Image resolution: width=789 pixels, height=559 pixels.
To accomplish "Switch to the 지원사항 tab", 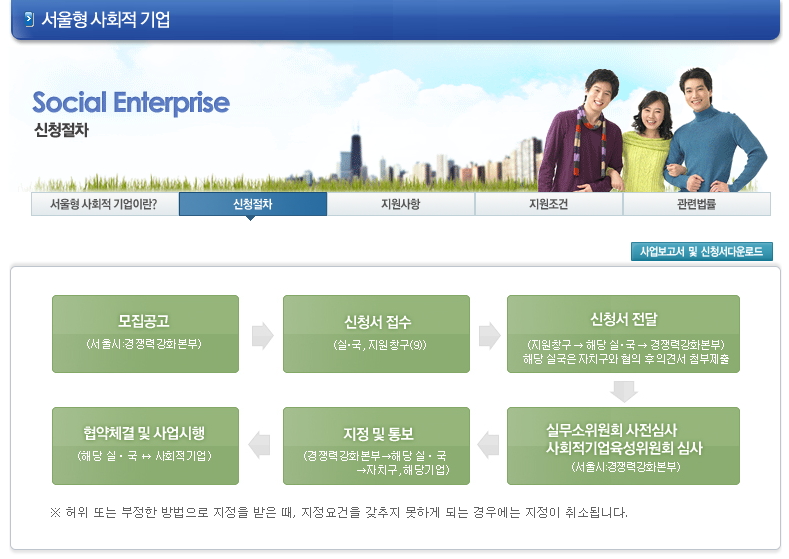I will coord(400,204).
